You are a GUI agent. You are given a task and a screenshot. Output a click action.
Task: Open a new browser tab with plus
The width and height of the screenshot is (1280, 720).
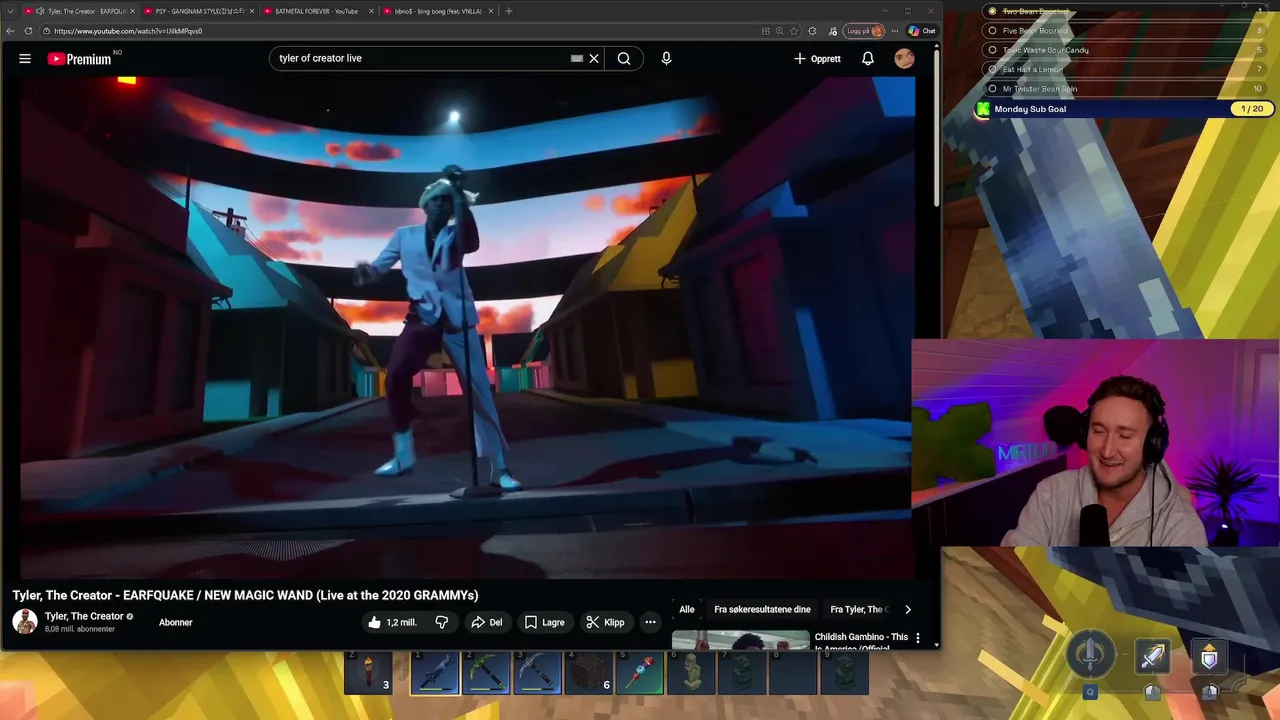(x=509, y=11)
